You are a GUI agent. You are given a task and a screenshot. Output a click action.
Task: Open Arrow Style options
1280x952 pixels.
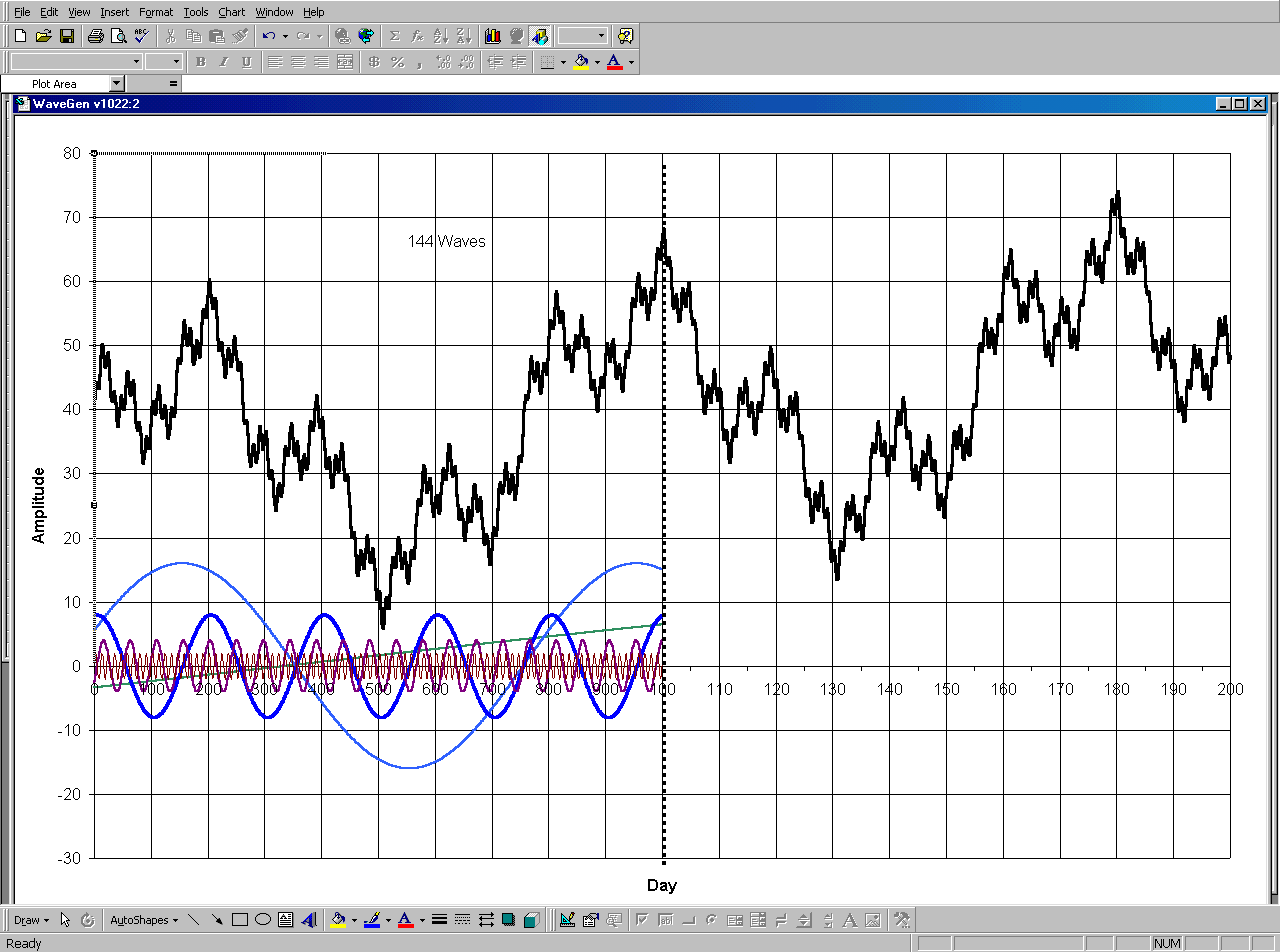[486, 920]
